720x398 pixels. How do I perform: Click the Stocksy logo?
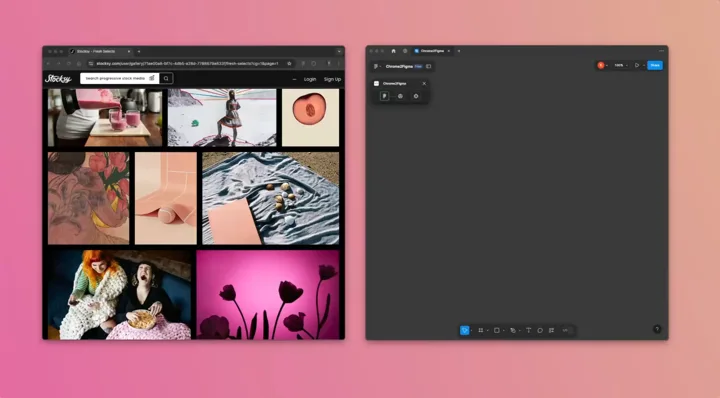pos(58,78)
